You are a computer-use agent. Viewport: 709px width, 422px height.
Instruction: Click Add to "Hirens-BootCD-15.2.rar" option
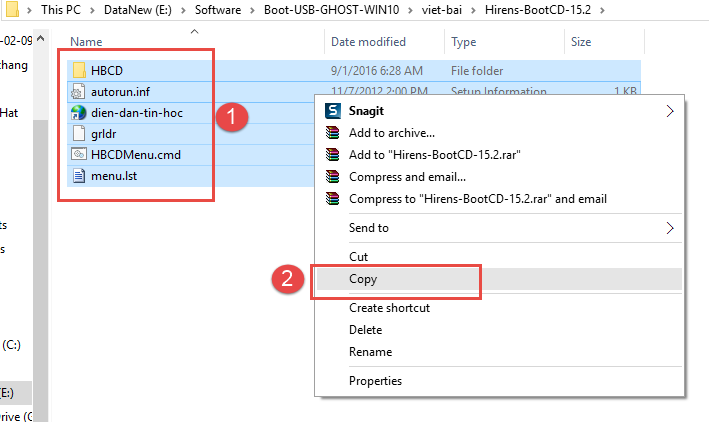tap(436, 155)
